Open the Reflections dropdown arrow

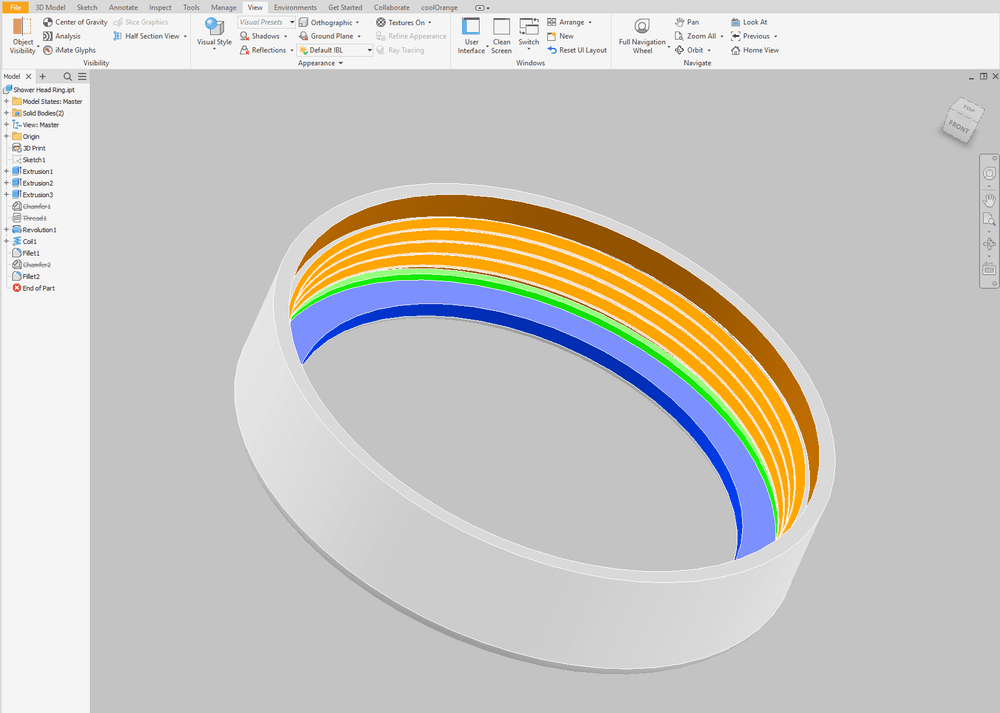click(x=292, y=50)
